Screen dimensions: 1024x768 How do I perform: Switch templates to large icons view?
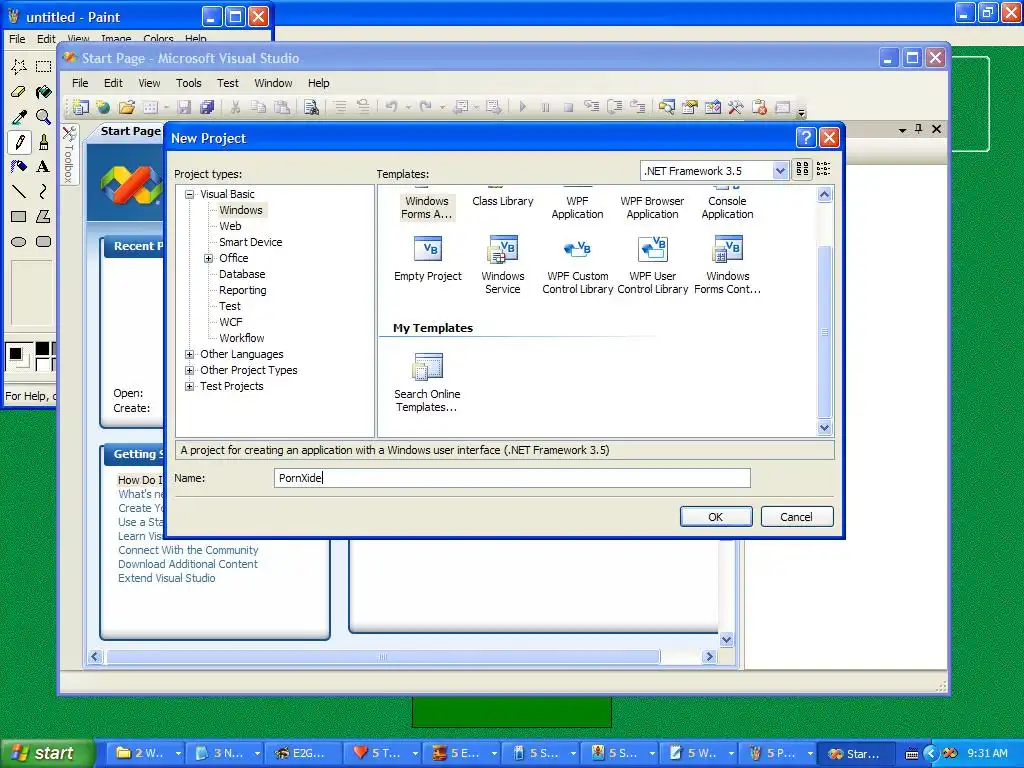(802, 169)
